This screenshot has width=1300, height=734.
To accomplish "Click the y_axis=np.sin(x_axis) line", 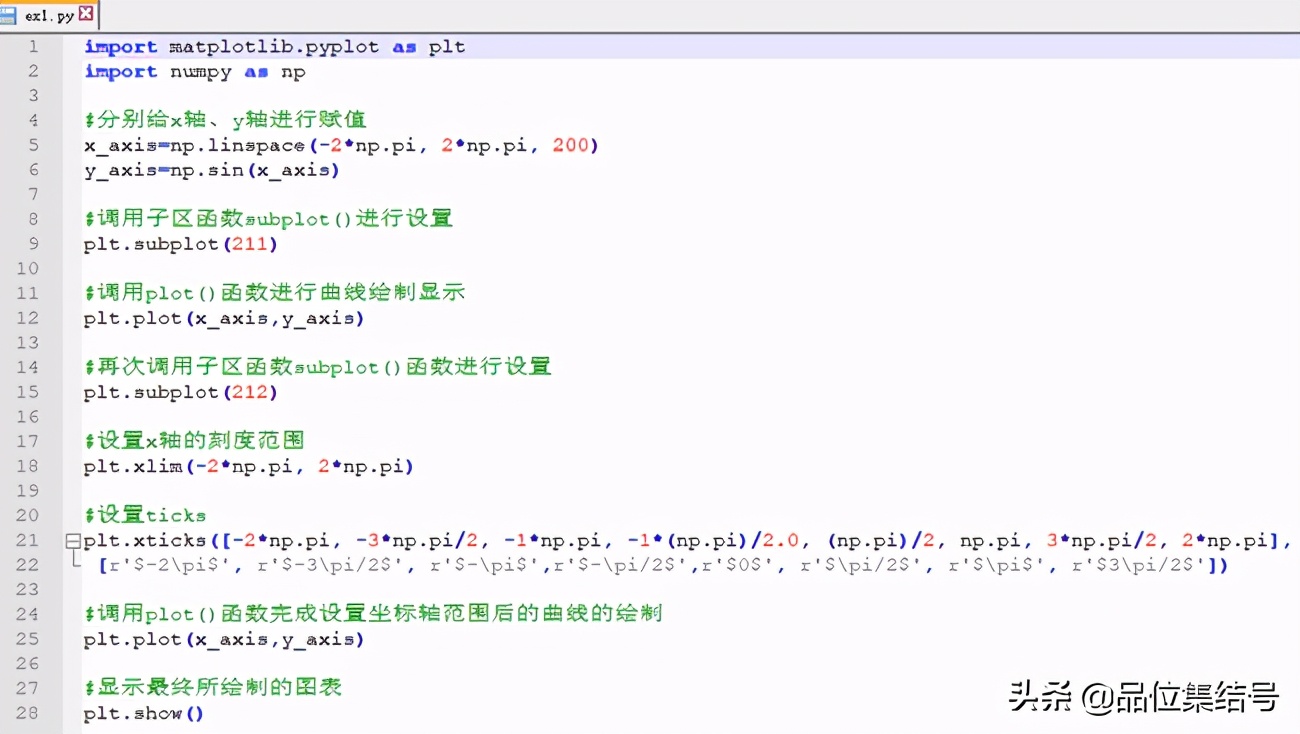I will (212, 170).
